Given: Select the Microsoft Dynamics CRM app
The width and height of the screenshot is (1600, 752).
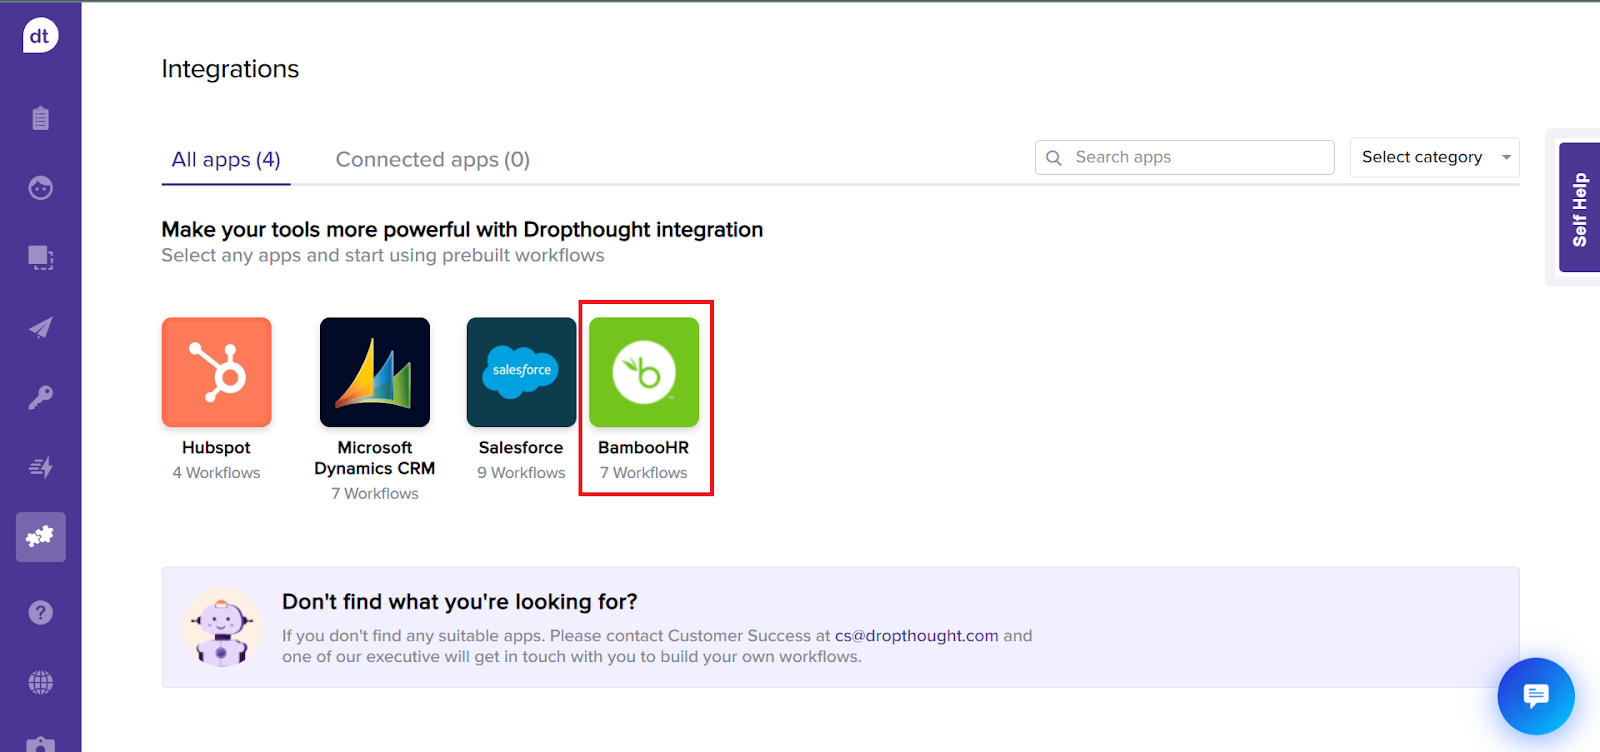Looking at the screenshot, I should click(x=375, y=373).
